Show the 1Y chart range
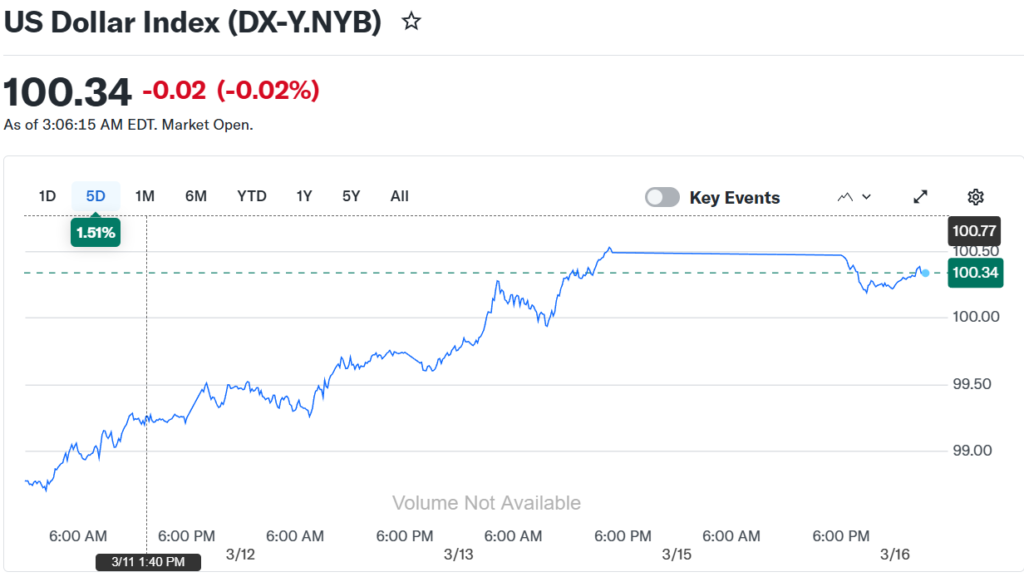Viewport: 1024px width, 577px height. (304, 196)
